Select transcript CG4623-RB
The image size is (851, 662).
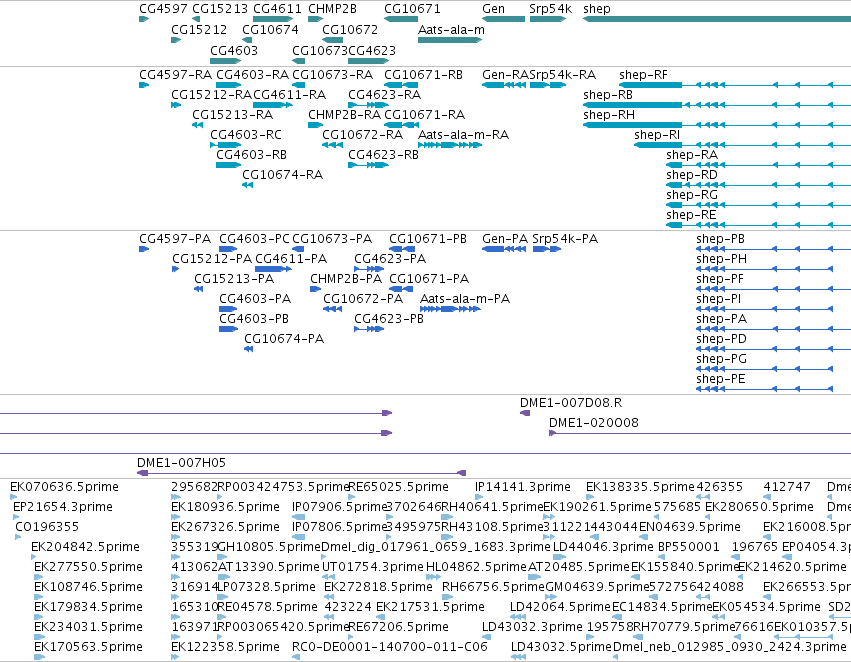click(383, 155)
